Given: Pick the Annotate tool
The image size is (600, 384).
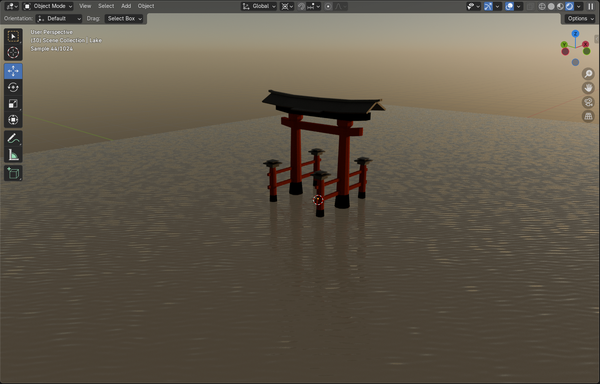Looking at the screenshot, I should pos(13,138).
